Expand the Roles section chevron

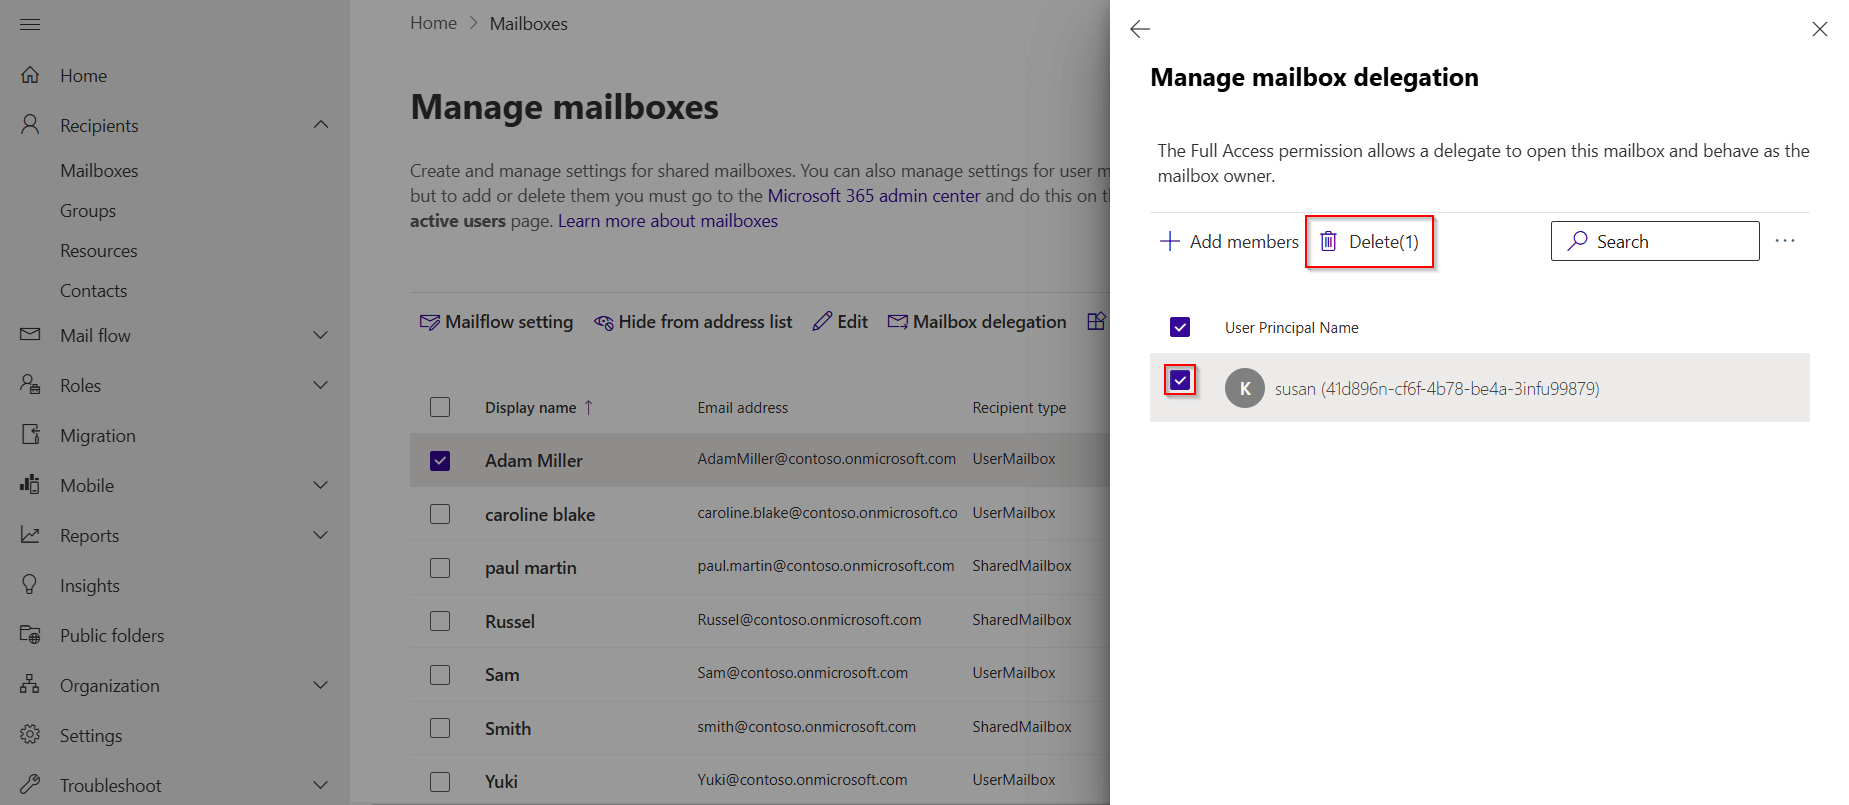coord(321,385)
